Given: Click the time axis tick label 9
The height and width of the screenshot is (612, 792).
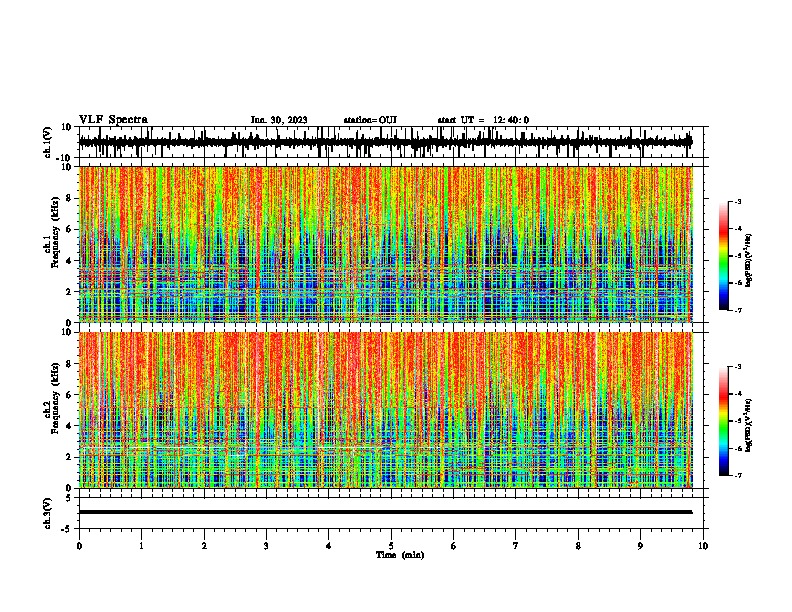Looking at the screenshot, I should (x=640, y=546).
